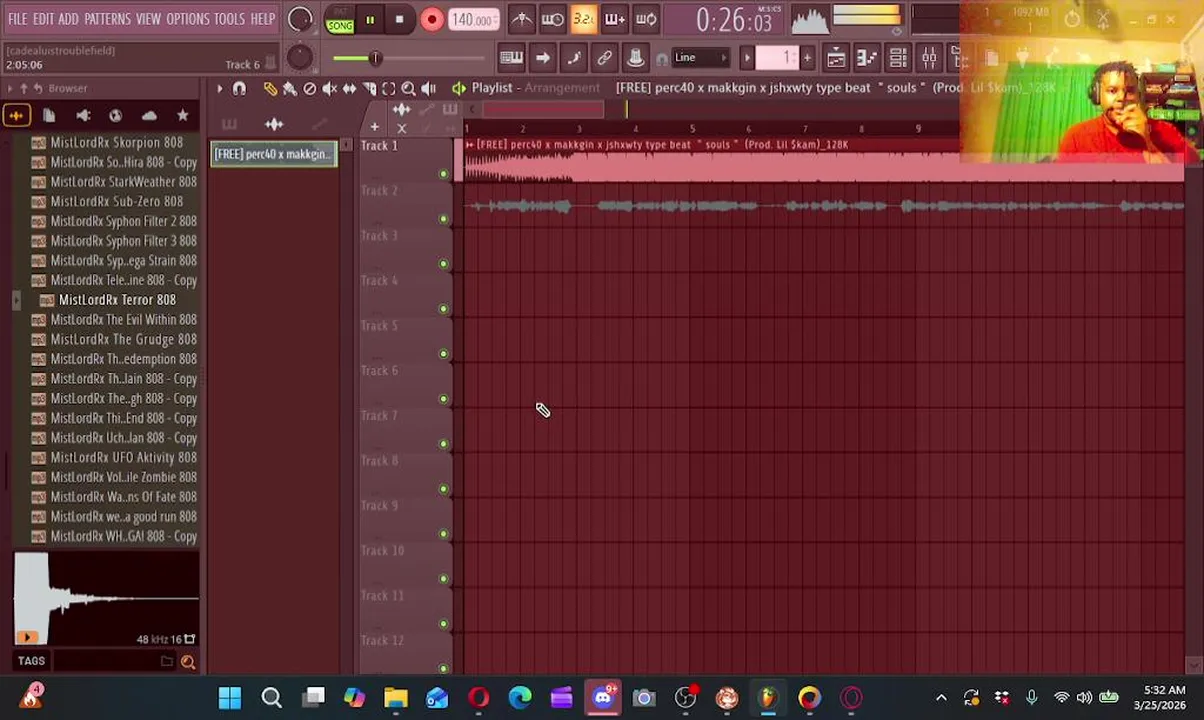
Task: Open the browser cloud library tab
Action: (149, 116)
